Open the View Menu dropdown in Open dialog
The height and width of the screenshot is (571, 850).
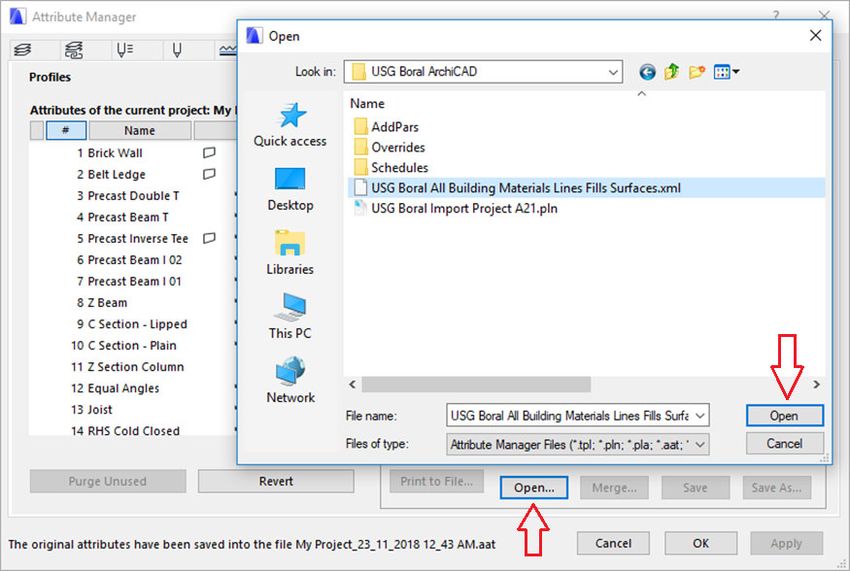click(726, 72)
